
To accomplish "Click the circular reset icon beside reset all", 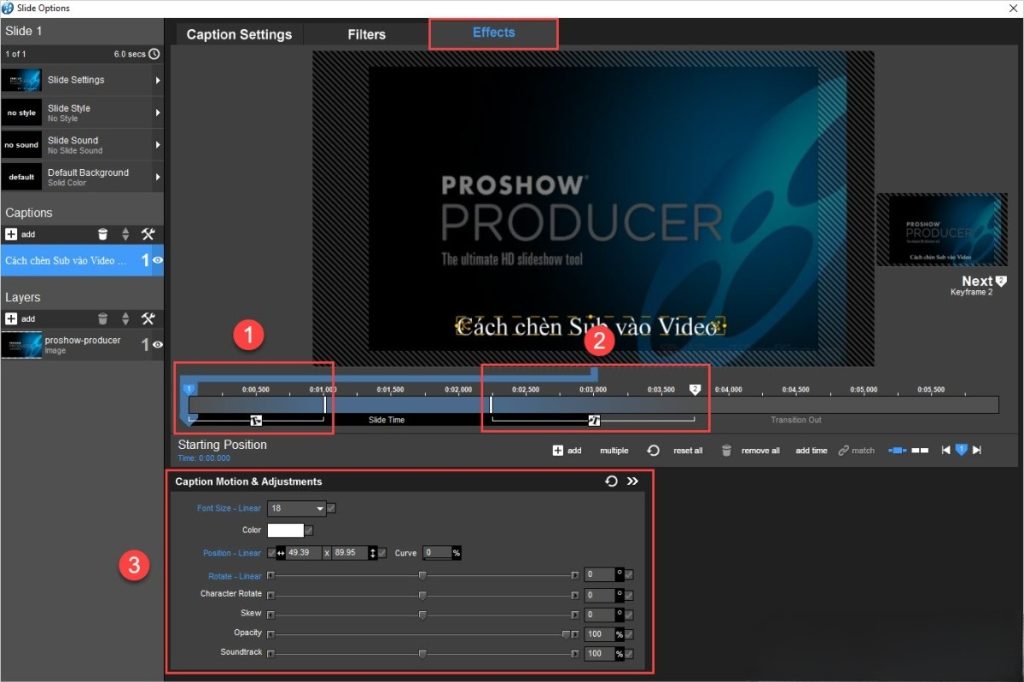I will pyautogui.click(x=654, y=450).
